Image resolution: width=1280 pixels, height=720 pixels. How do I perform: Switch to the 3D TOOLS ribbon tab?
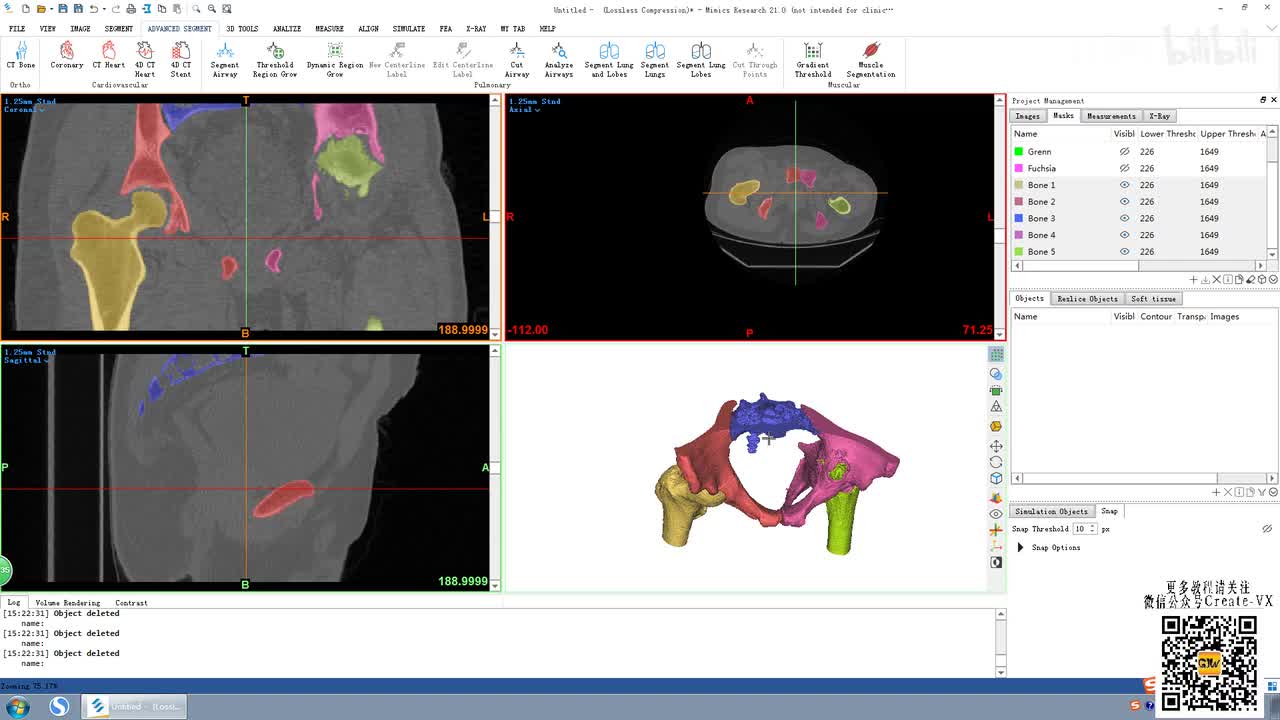(242, 29)
